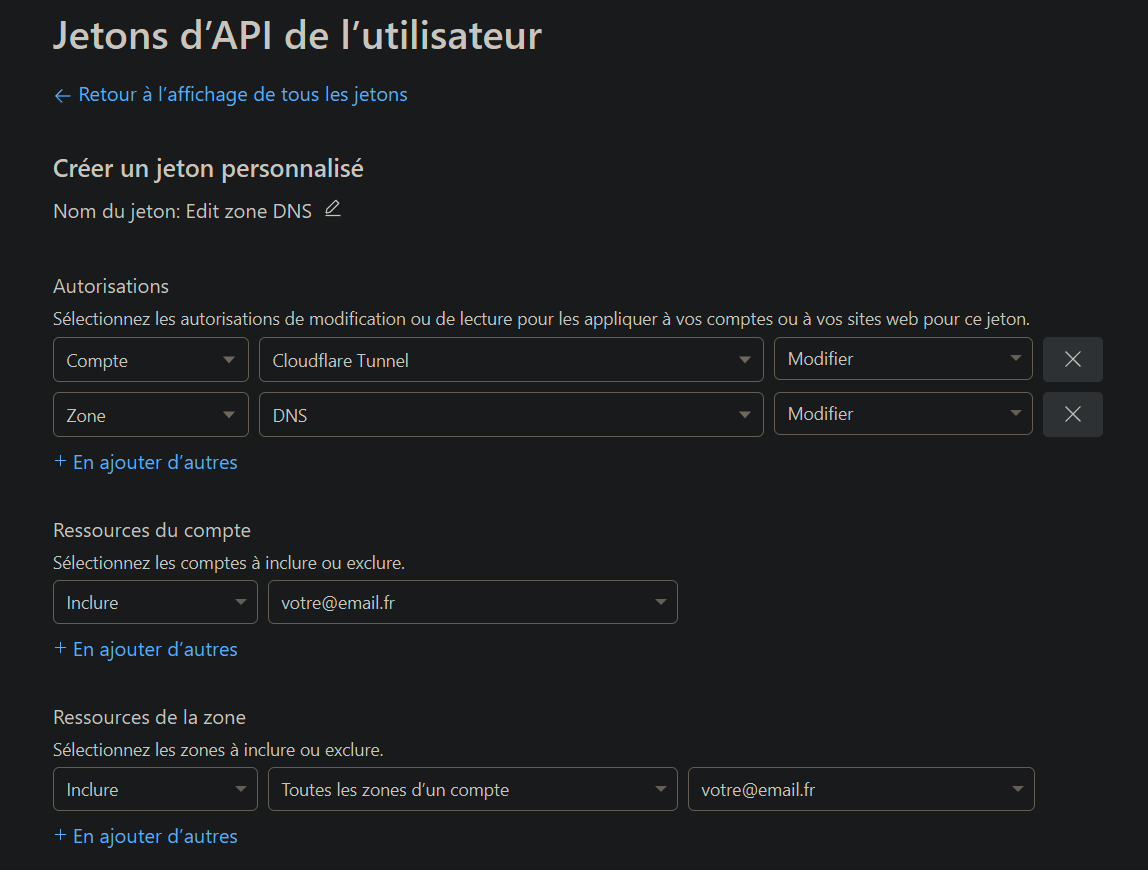Viewport: 1148px width, 870px height.
Task: Go back to the all tokens list link
Action: [x=242, y=95]
